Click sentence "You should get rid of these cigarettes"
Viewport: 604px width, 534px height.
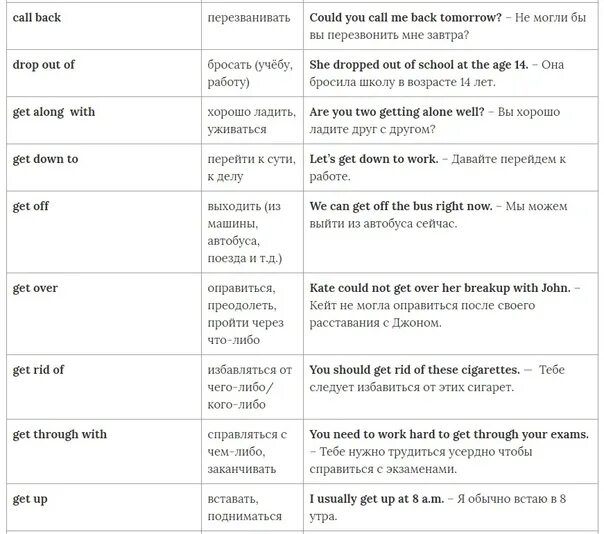[415, 370]
